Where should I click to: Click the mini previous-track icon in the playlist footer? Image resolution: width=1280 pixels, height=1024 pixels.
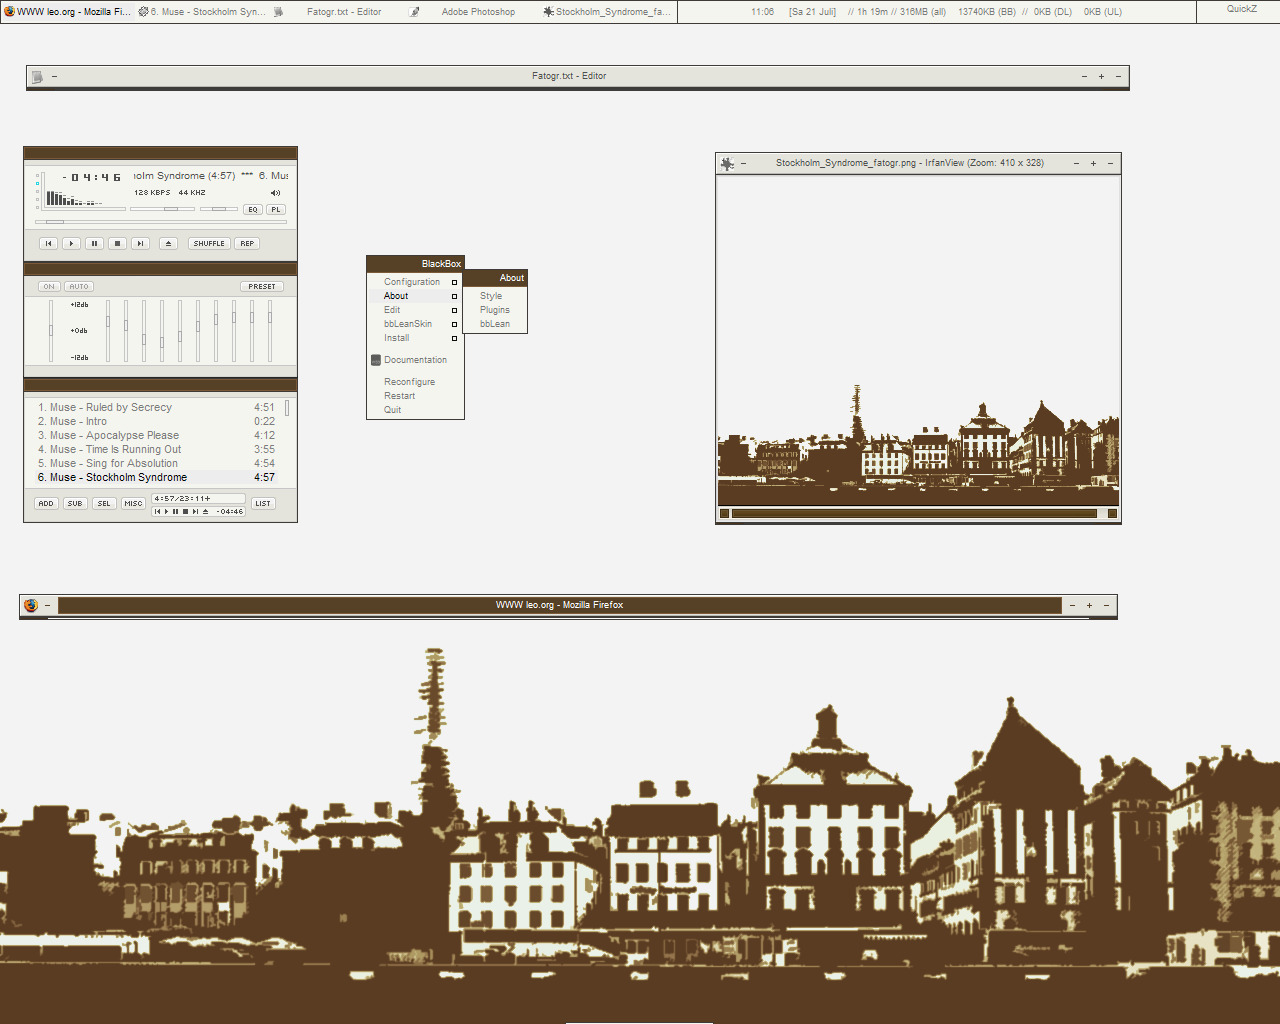coord(158,511)
